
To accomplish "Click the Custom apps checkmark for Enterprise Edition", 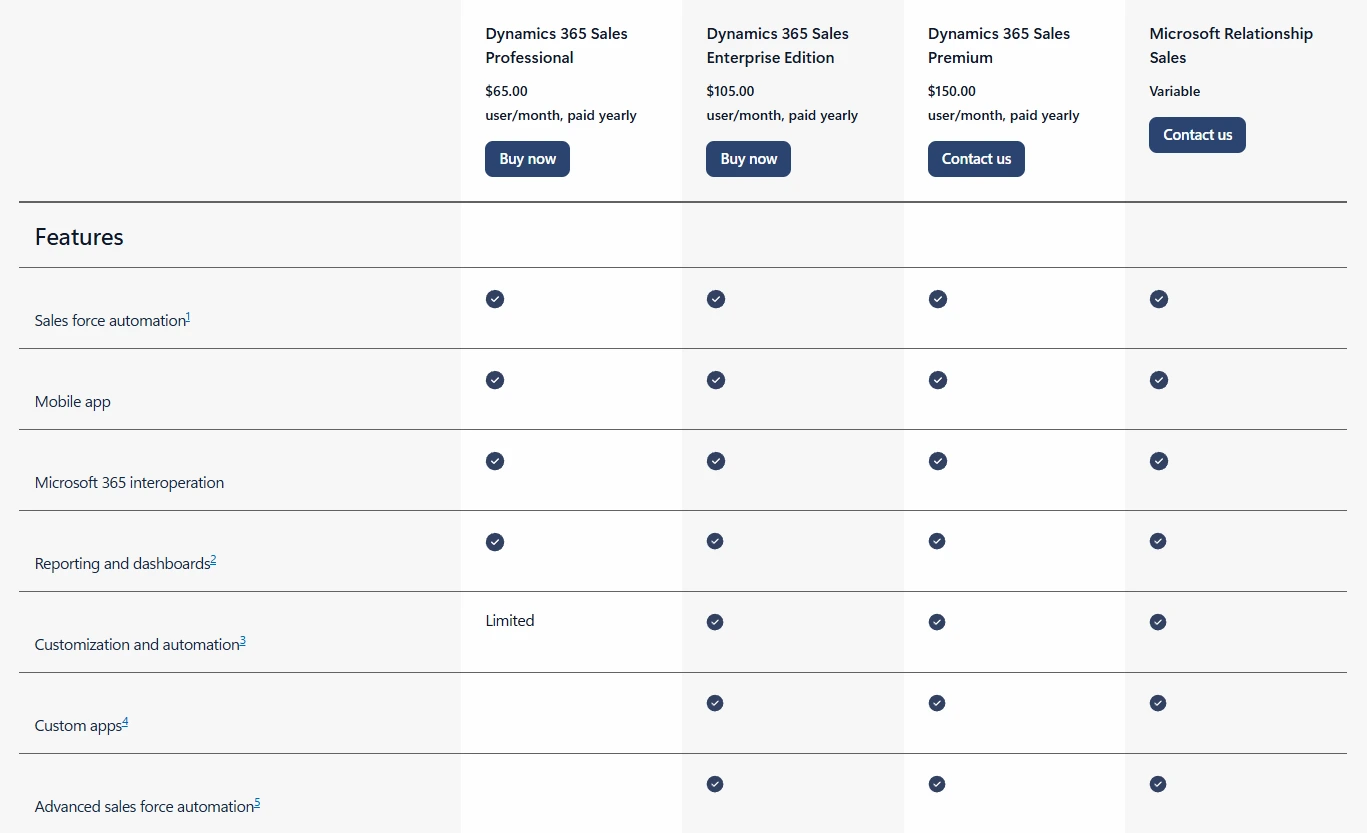I will [715, 703].
